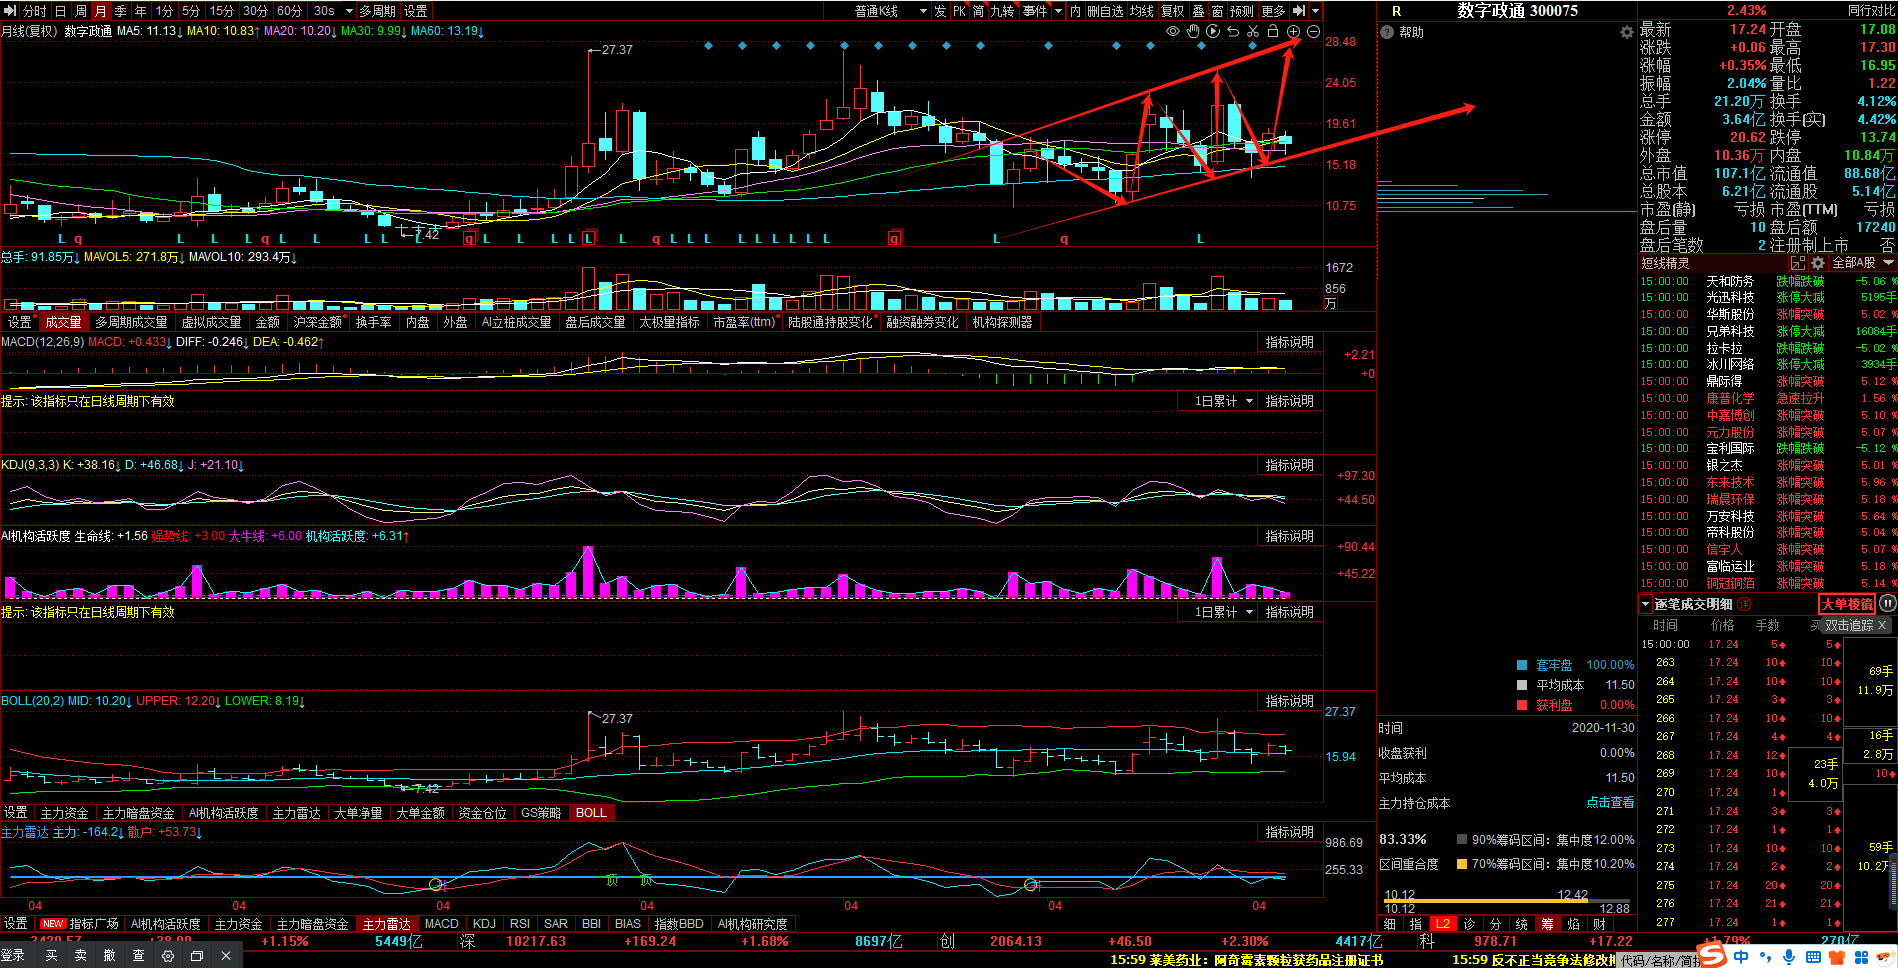Toggle the chart lock icon
Viewport: 1898px width, 968px height.
[x=1273, y=31]
